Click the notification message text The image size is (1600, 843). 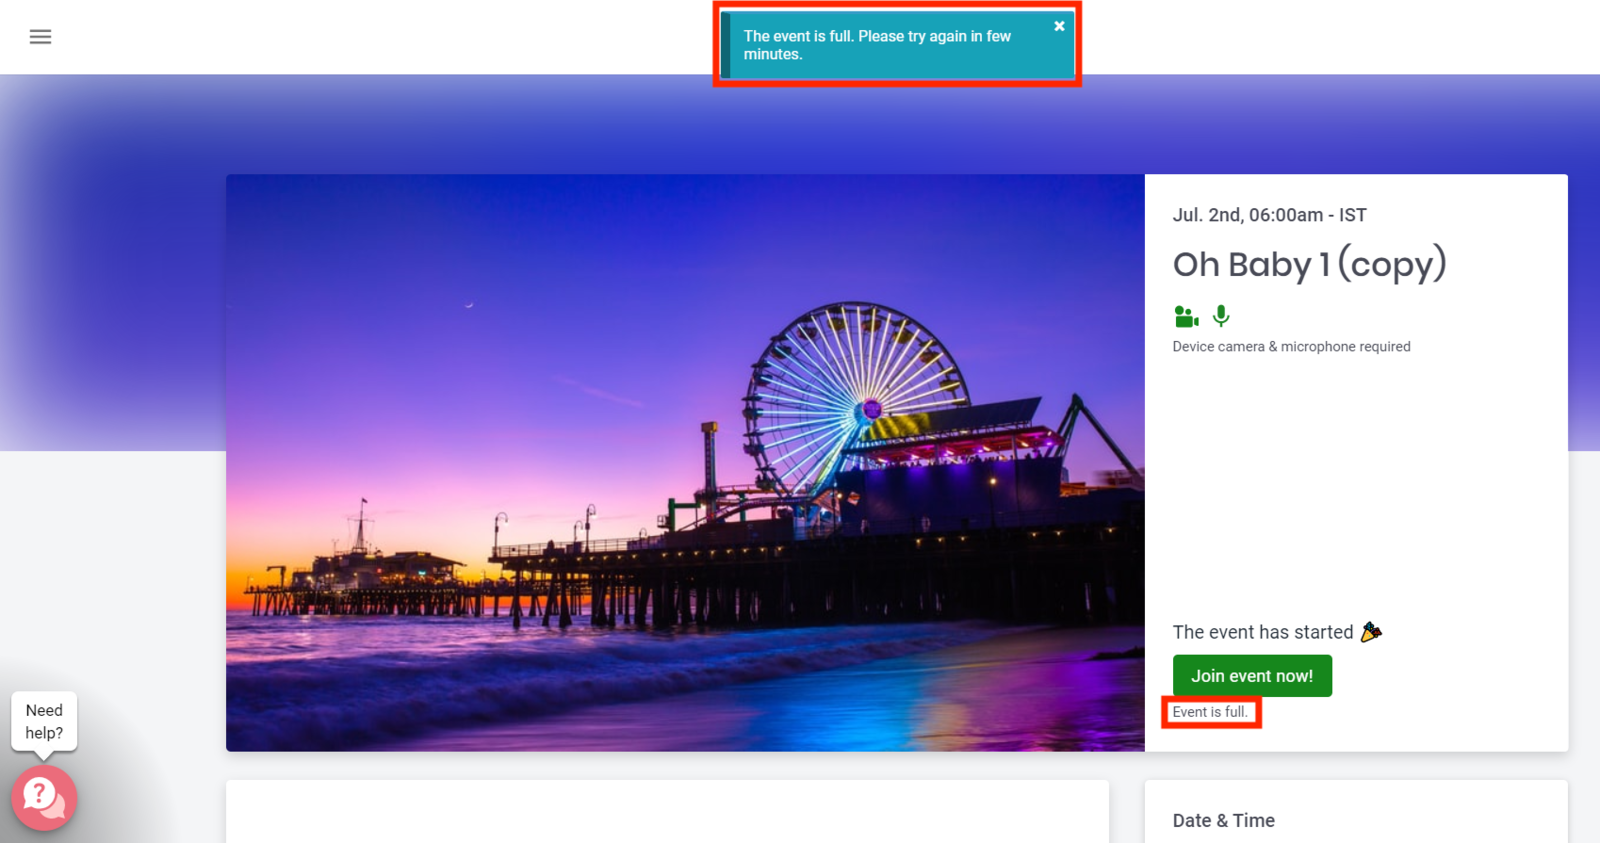click(877, 45)
